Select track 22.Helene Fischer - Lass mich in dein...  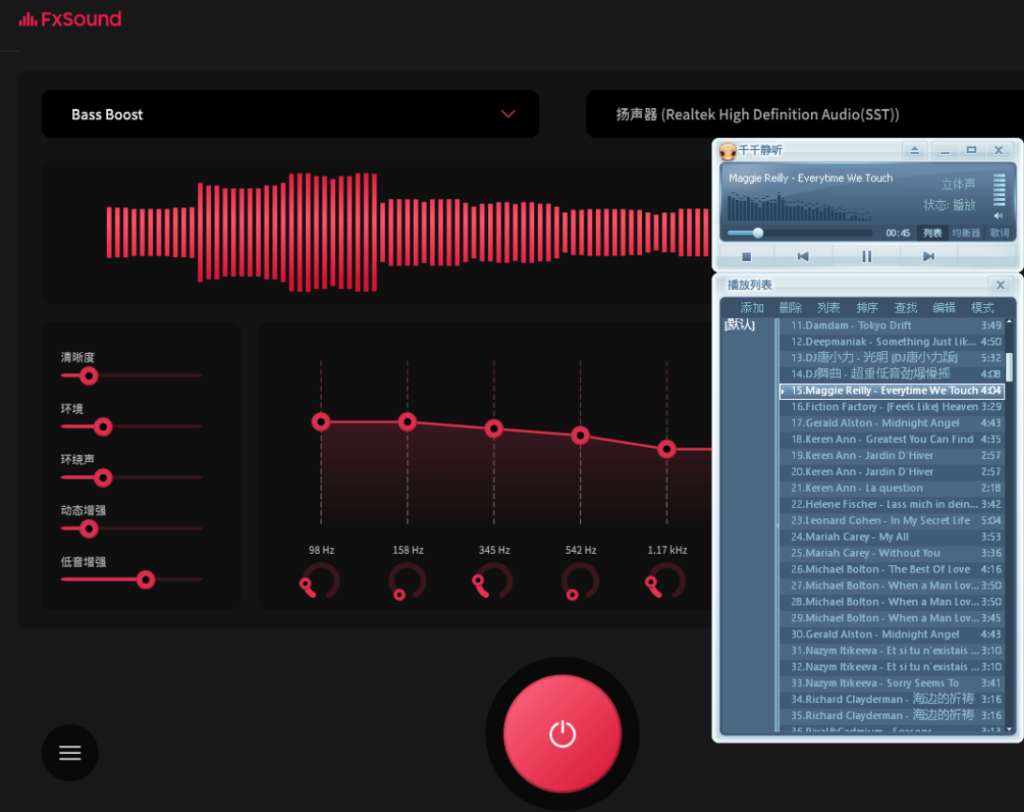click(x=892, y=504)
